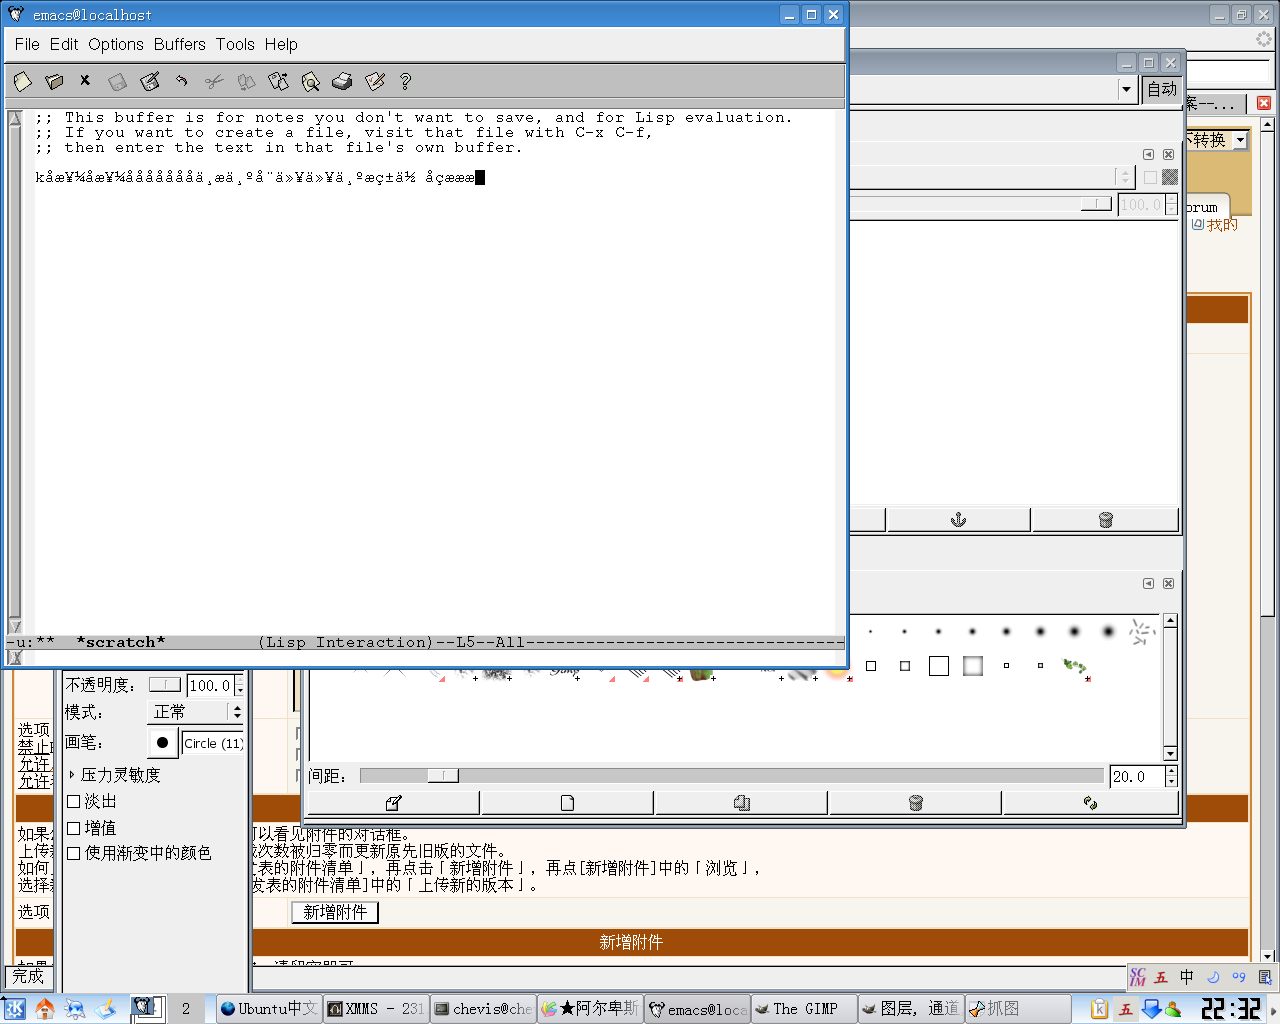Click the edit brush icon in brushes panel
Viewport: 1280px width, 1024px height.
[x=393, y=803]
